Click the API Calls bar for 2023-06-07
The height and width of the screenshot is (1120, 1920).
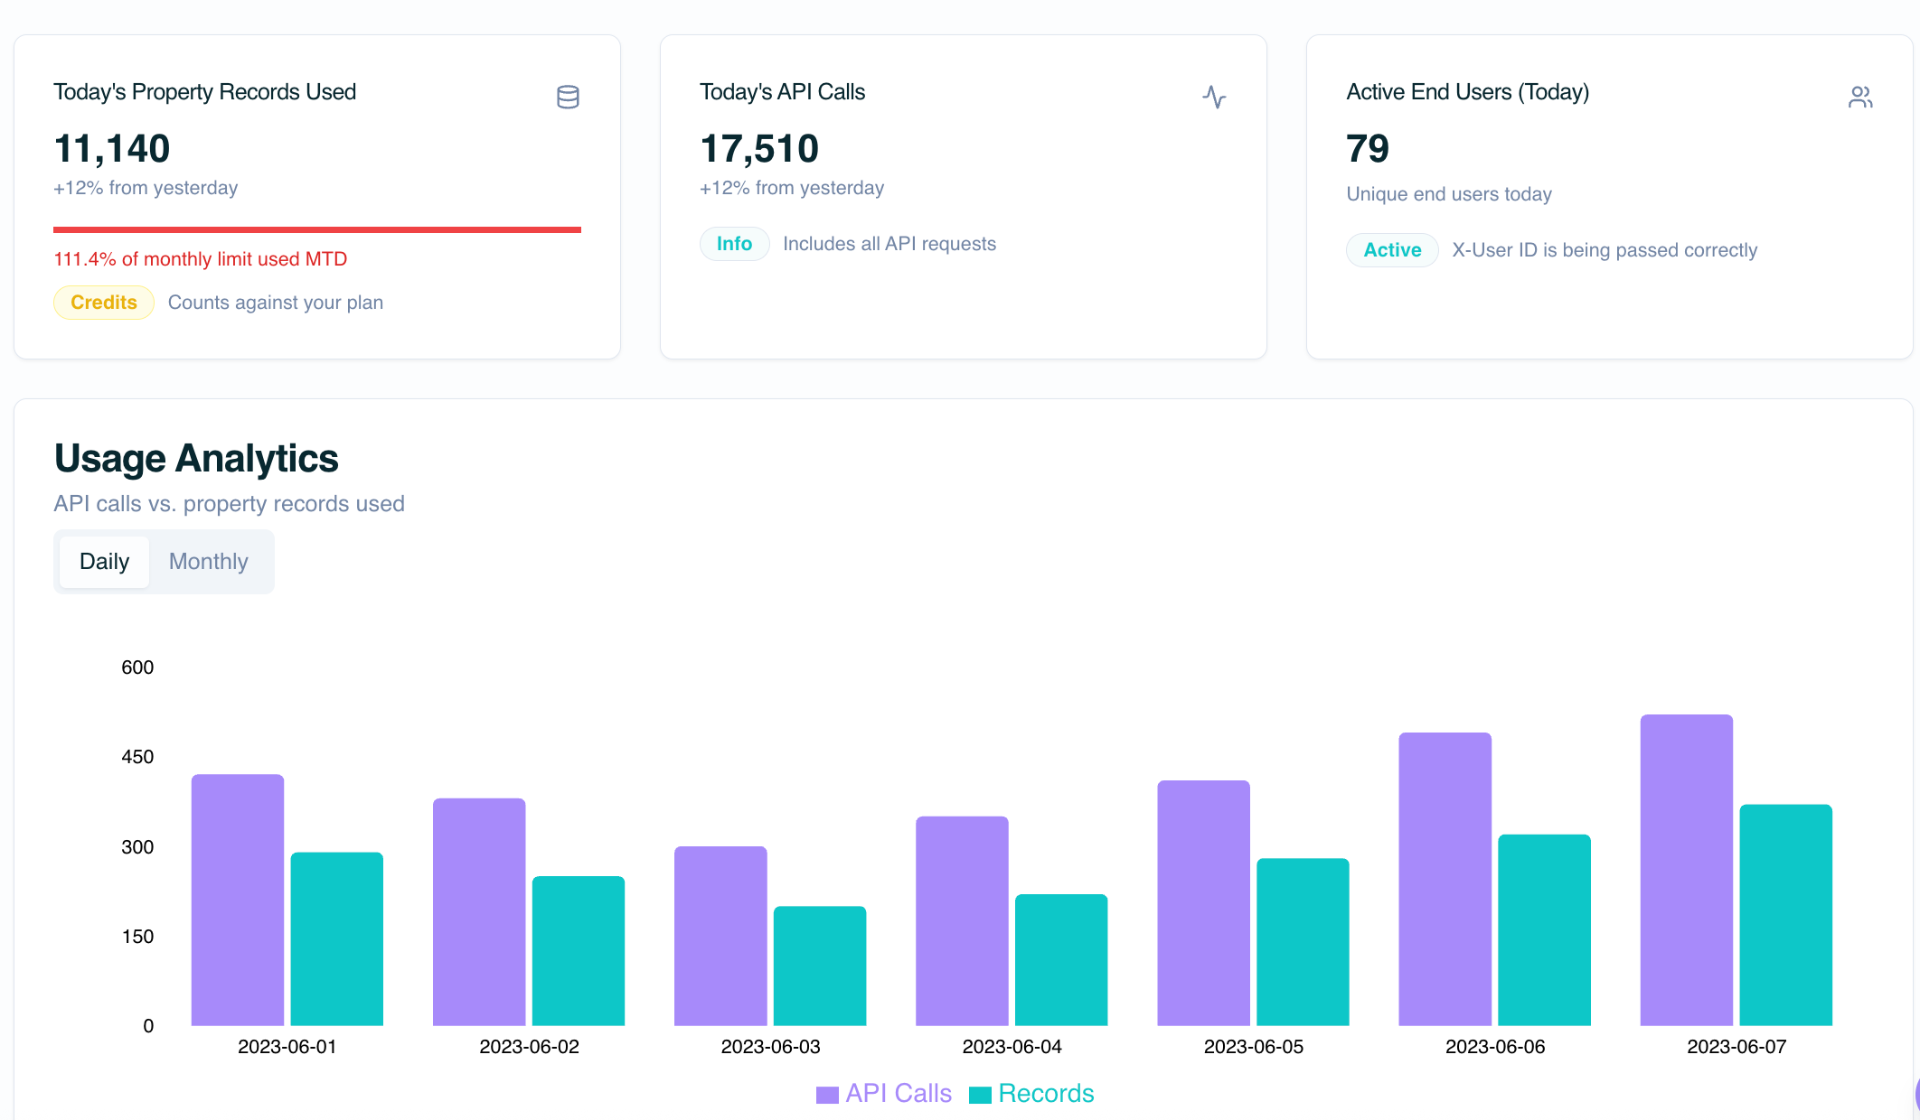pos(1687,870)
